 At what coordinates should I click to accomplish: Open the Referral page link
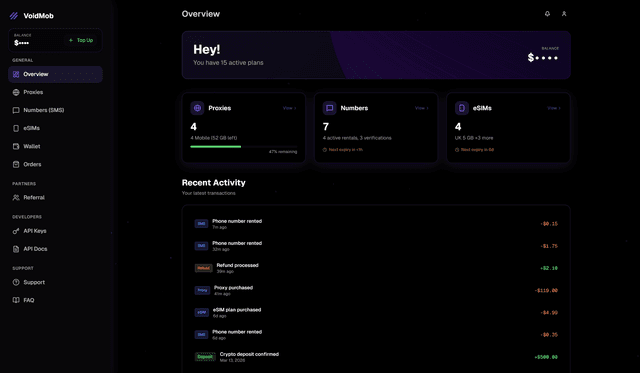coord(55,198)
